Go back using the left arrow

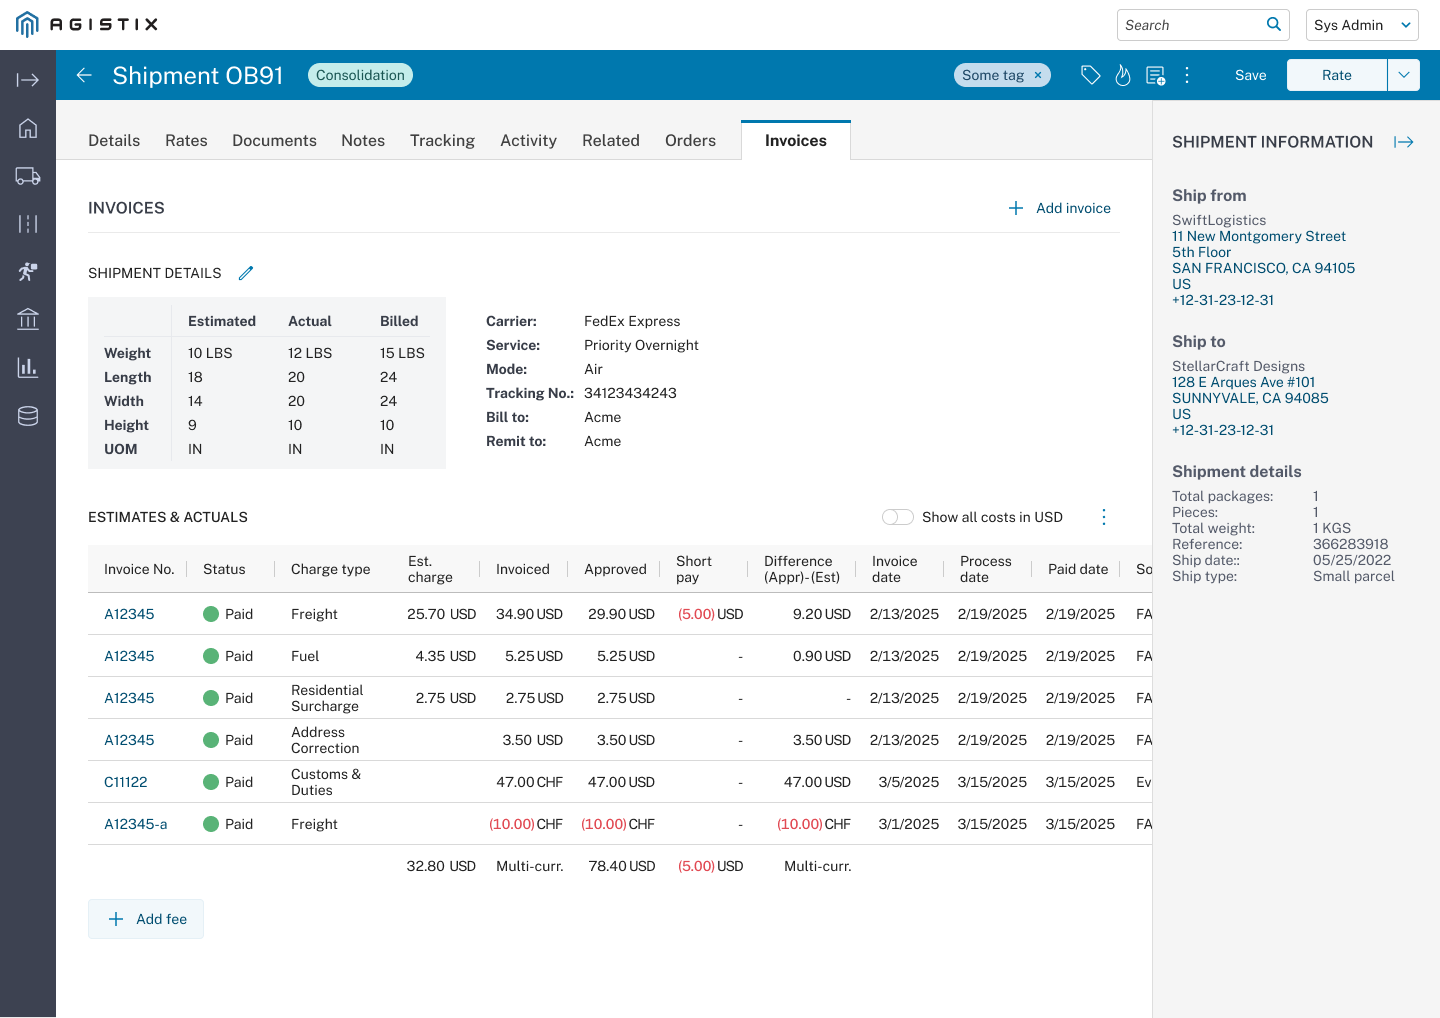[x=84, y=75]
